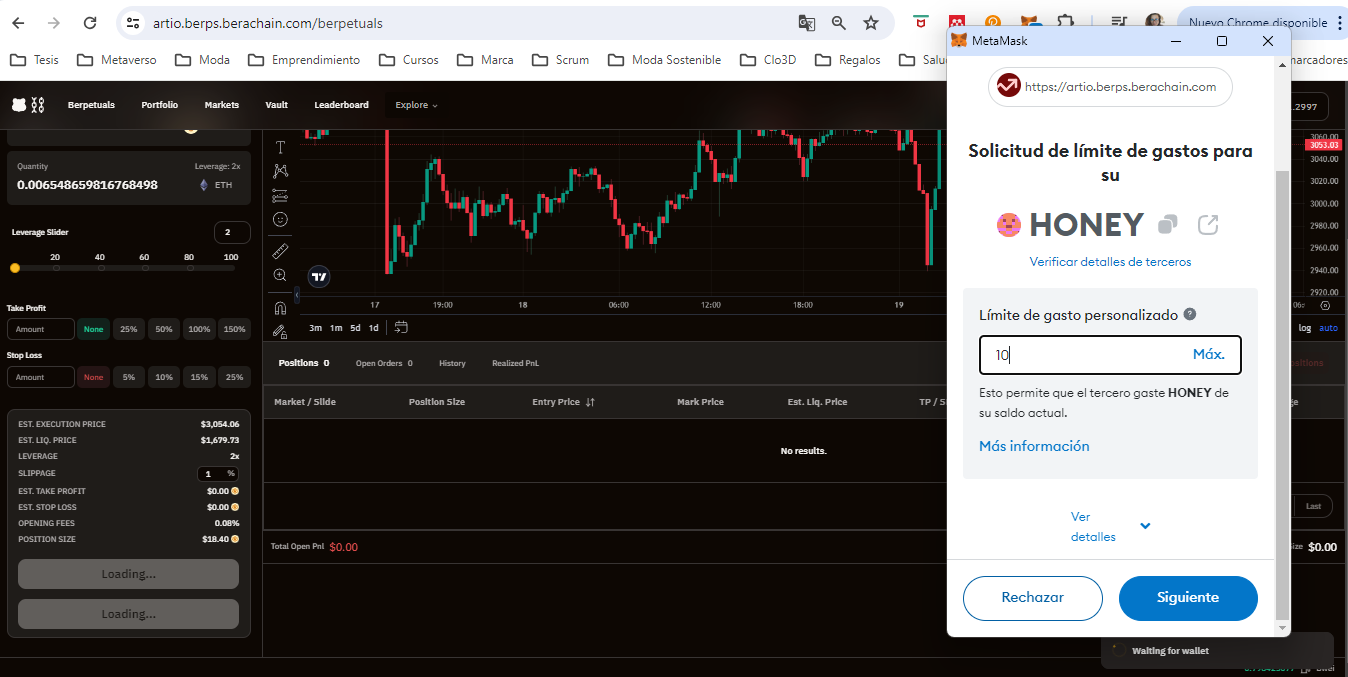Set Stop Loss to 10%
Image resolution: width=1348 pixels, height=677 pixels.
coord(164,377)
